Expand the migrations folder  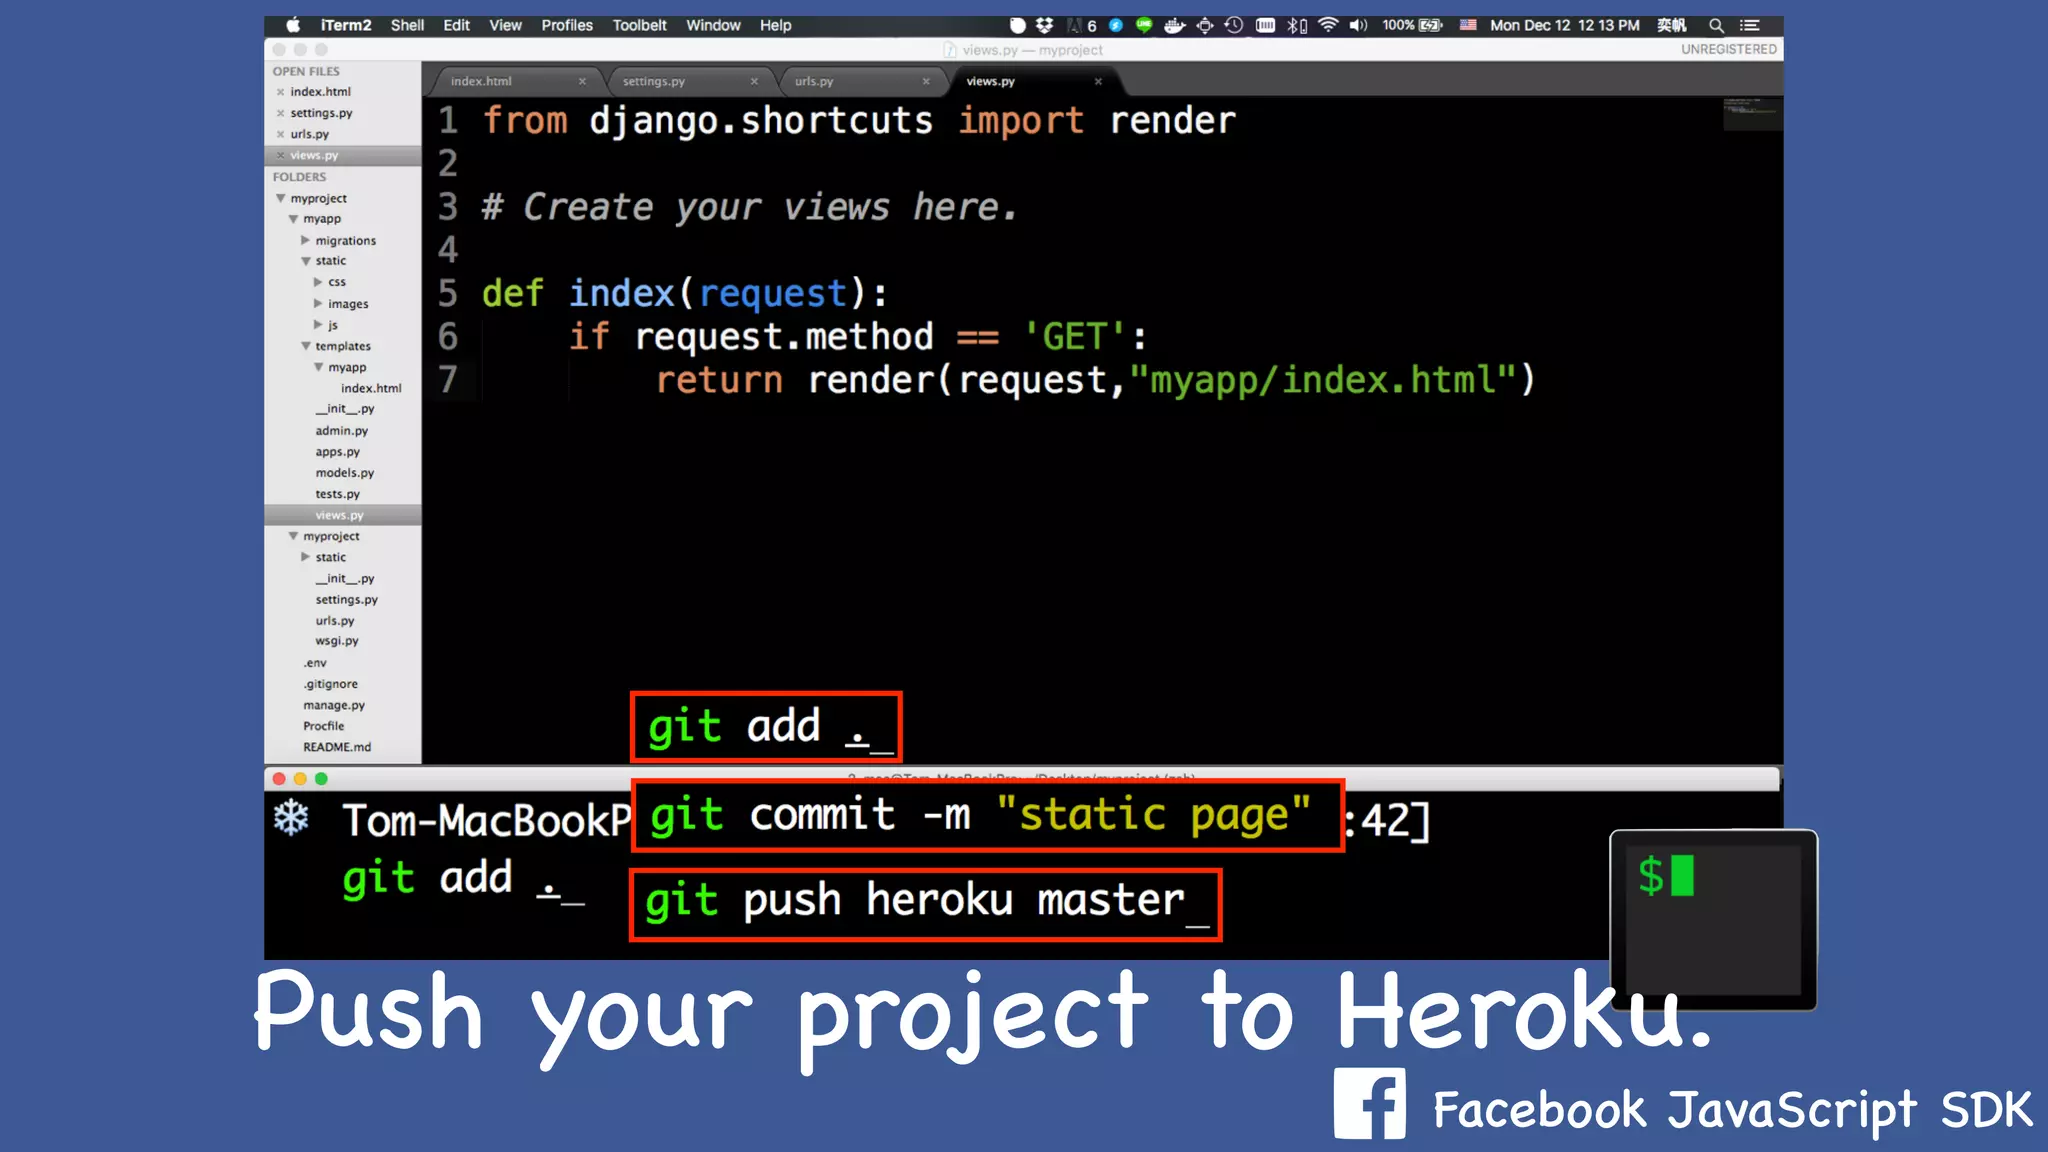point(305,240)
